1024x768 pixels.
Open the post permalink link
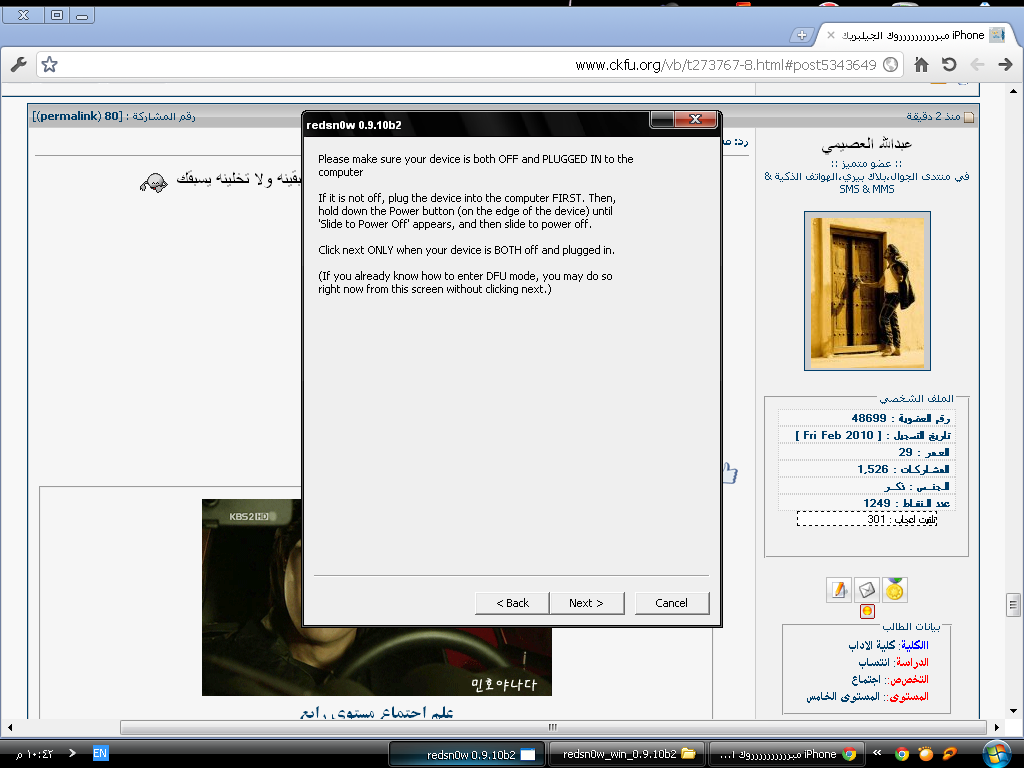70,116
